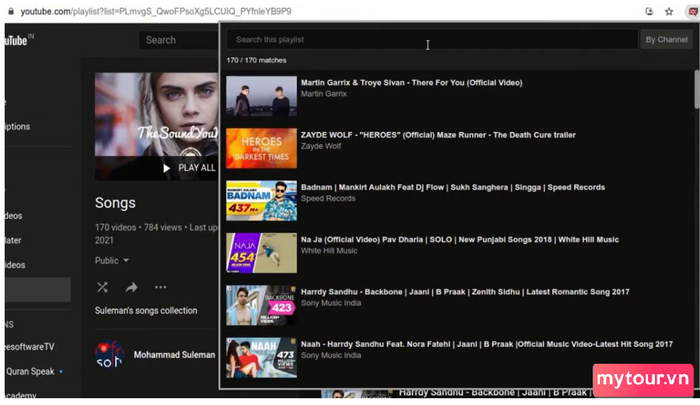Click the By Channel button
Image resolution: width=700 pixels, height=405 pixels.
click(x=666, y=39)
